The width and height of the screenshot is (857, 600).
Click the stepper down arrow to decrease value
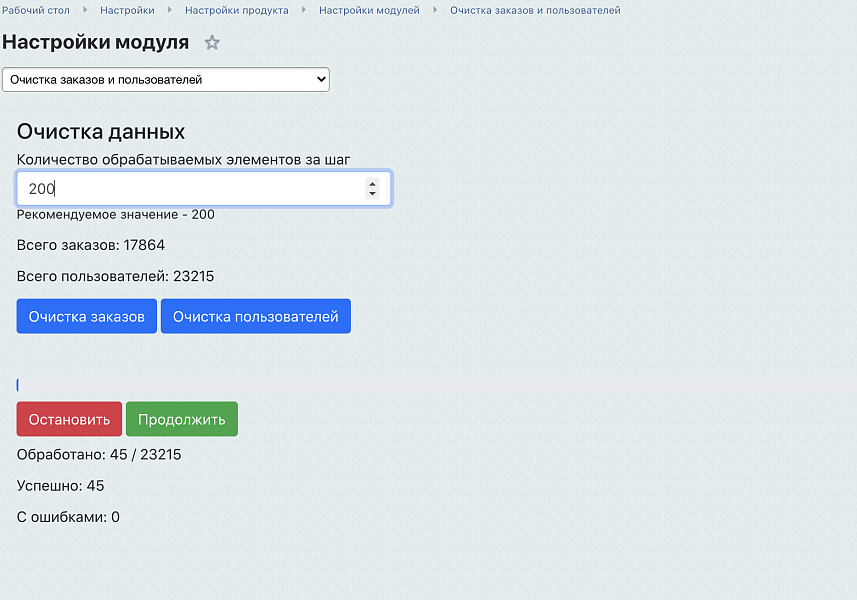point(373,194)
